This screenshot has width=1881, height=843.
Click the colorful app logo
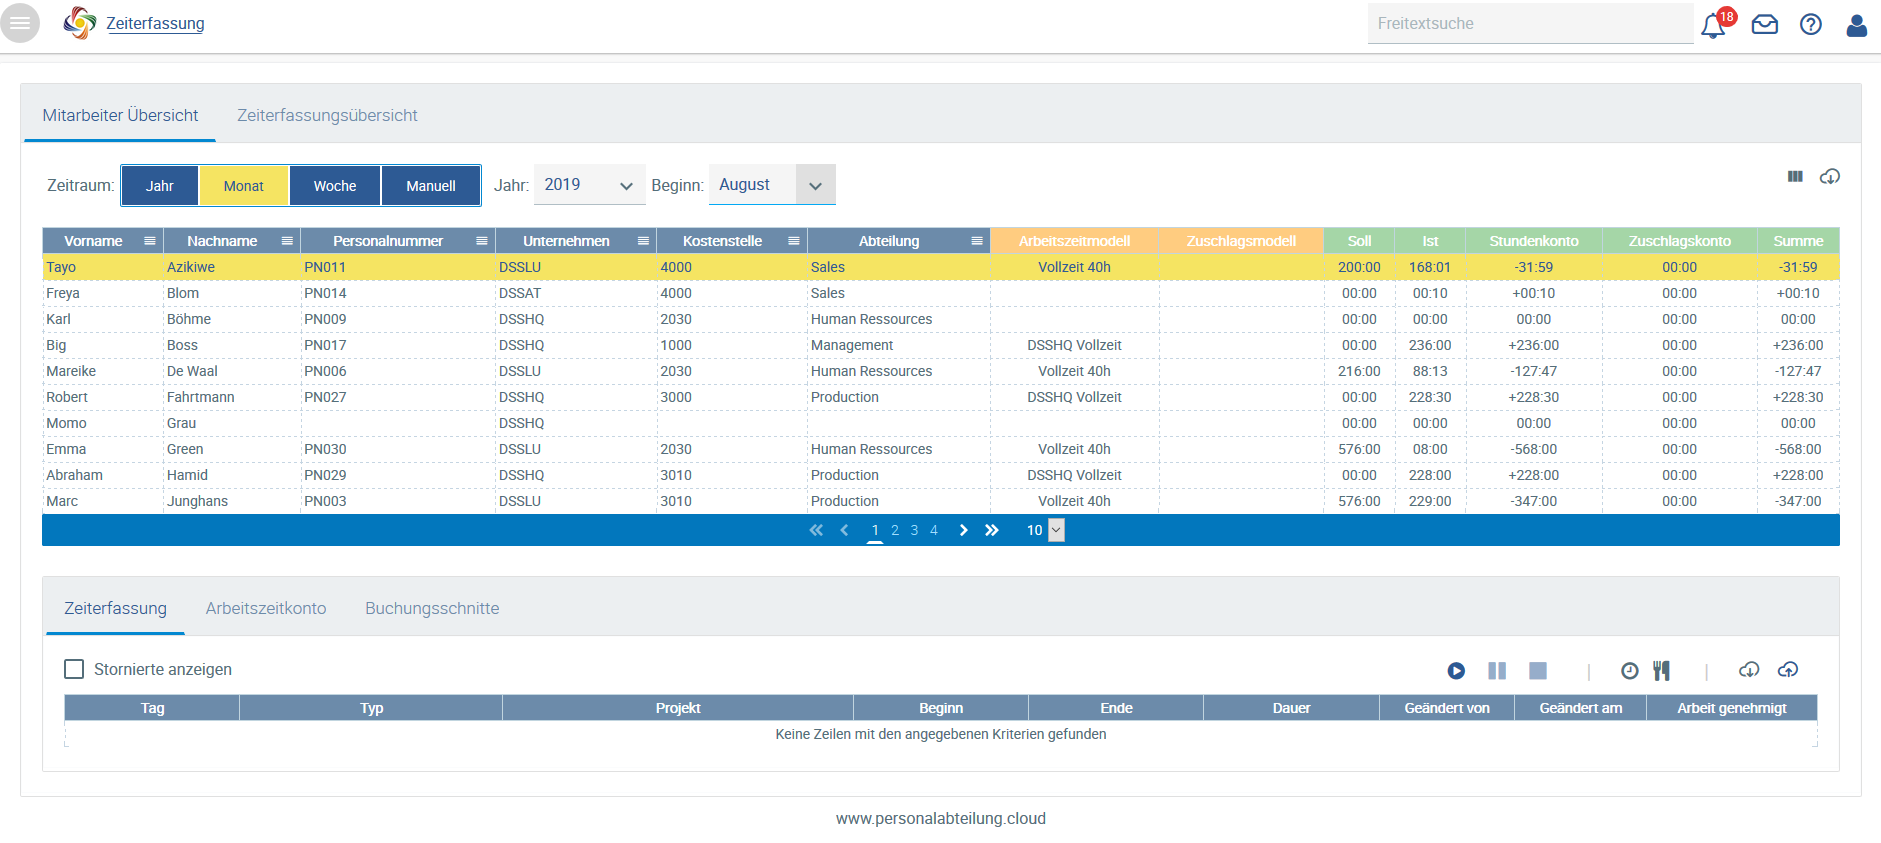[x=80, y=23]
